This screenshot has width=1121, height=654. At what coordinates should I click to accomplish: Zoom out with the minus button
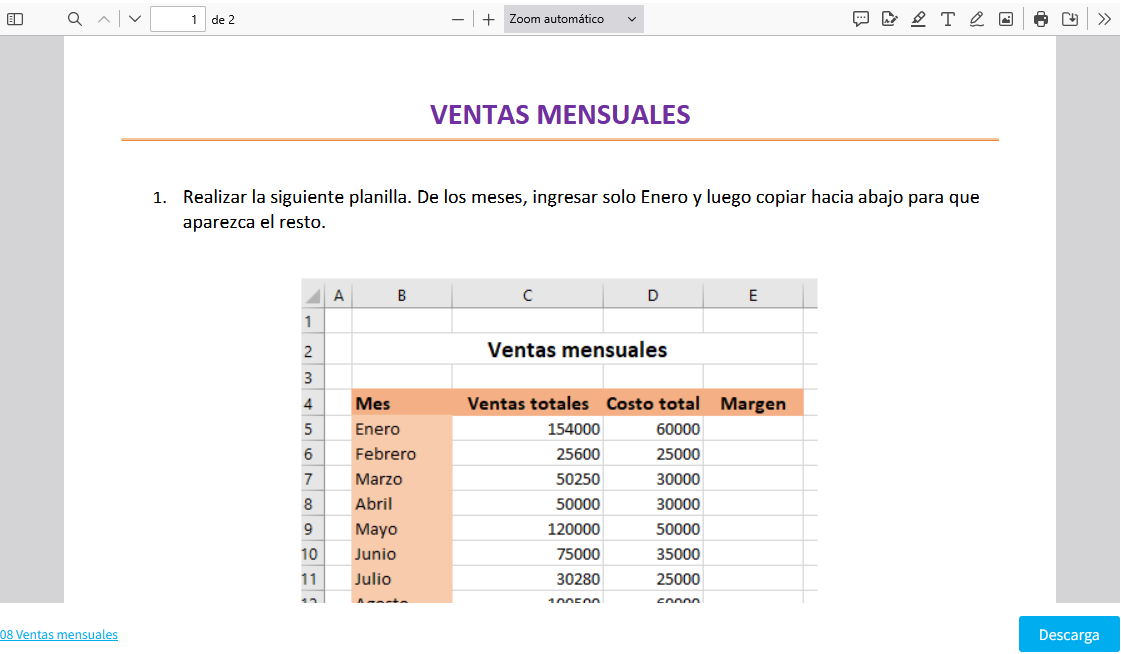[458, 19]
